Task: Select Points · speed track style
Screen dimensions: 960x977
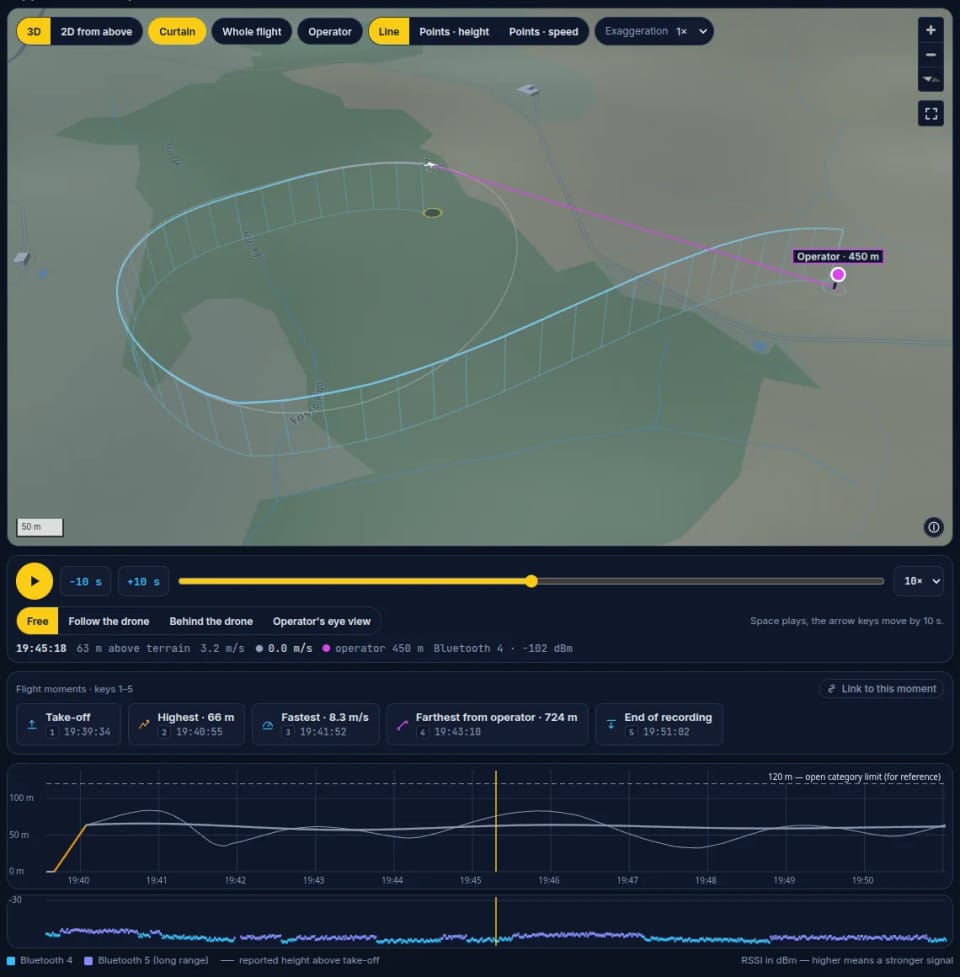Action: tap(543, 31)
